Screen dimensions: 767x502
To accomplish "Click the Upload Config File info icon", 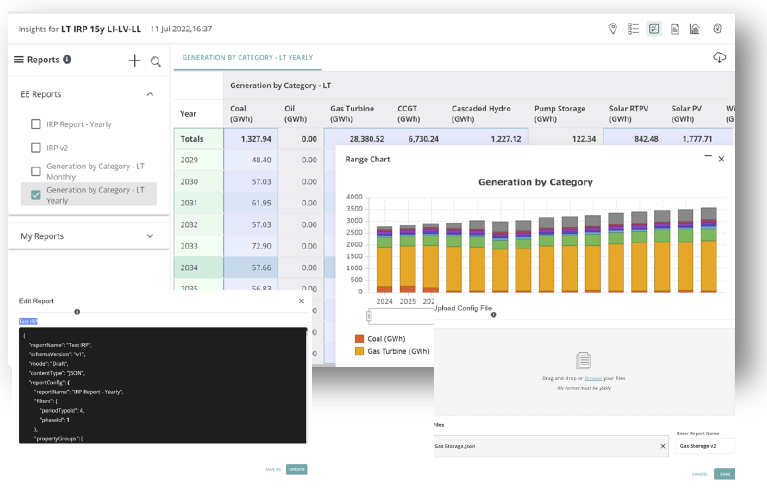I will (494, 315).
